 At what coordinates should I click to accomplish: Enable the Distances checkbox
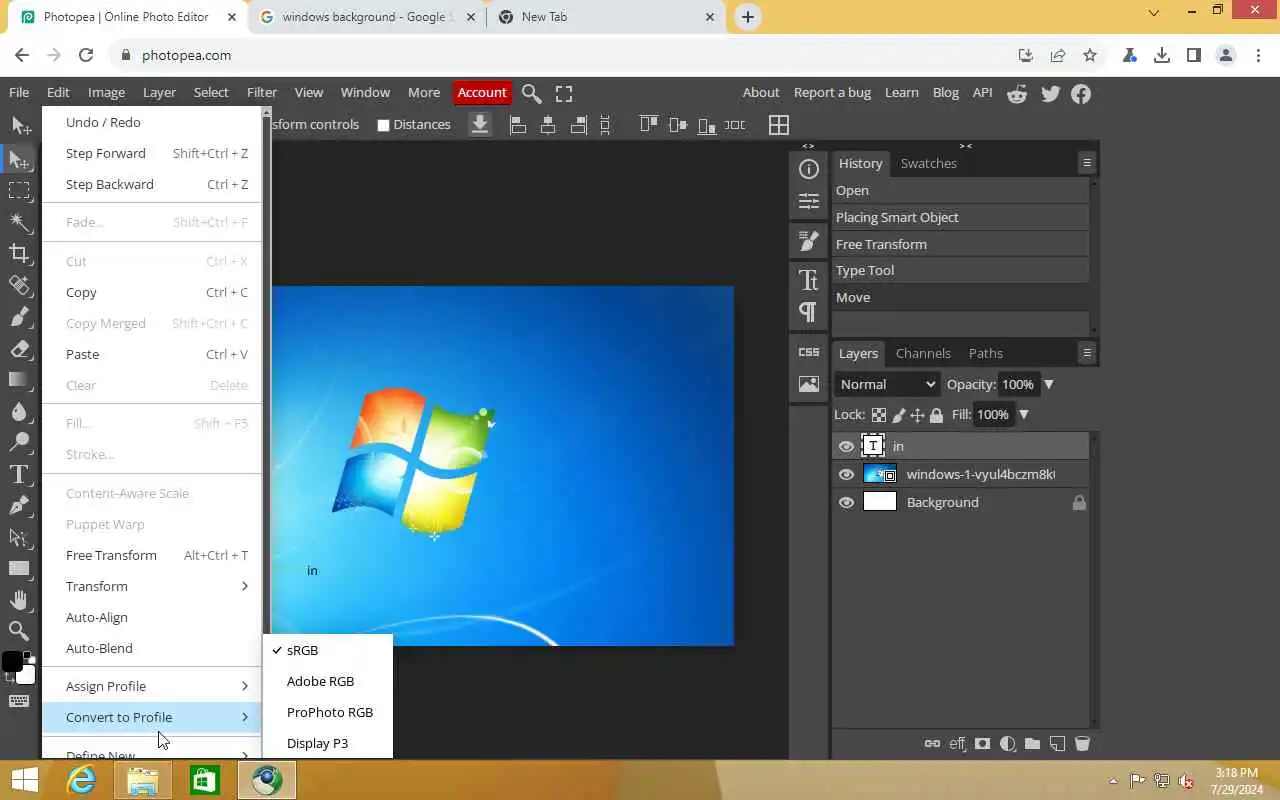tap(383, 125)
